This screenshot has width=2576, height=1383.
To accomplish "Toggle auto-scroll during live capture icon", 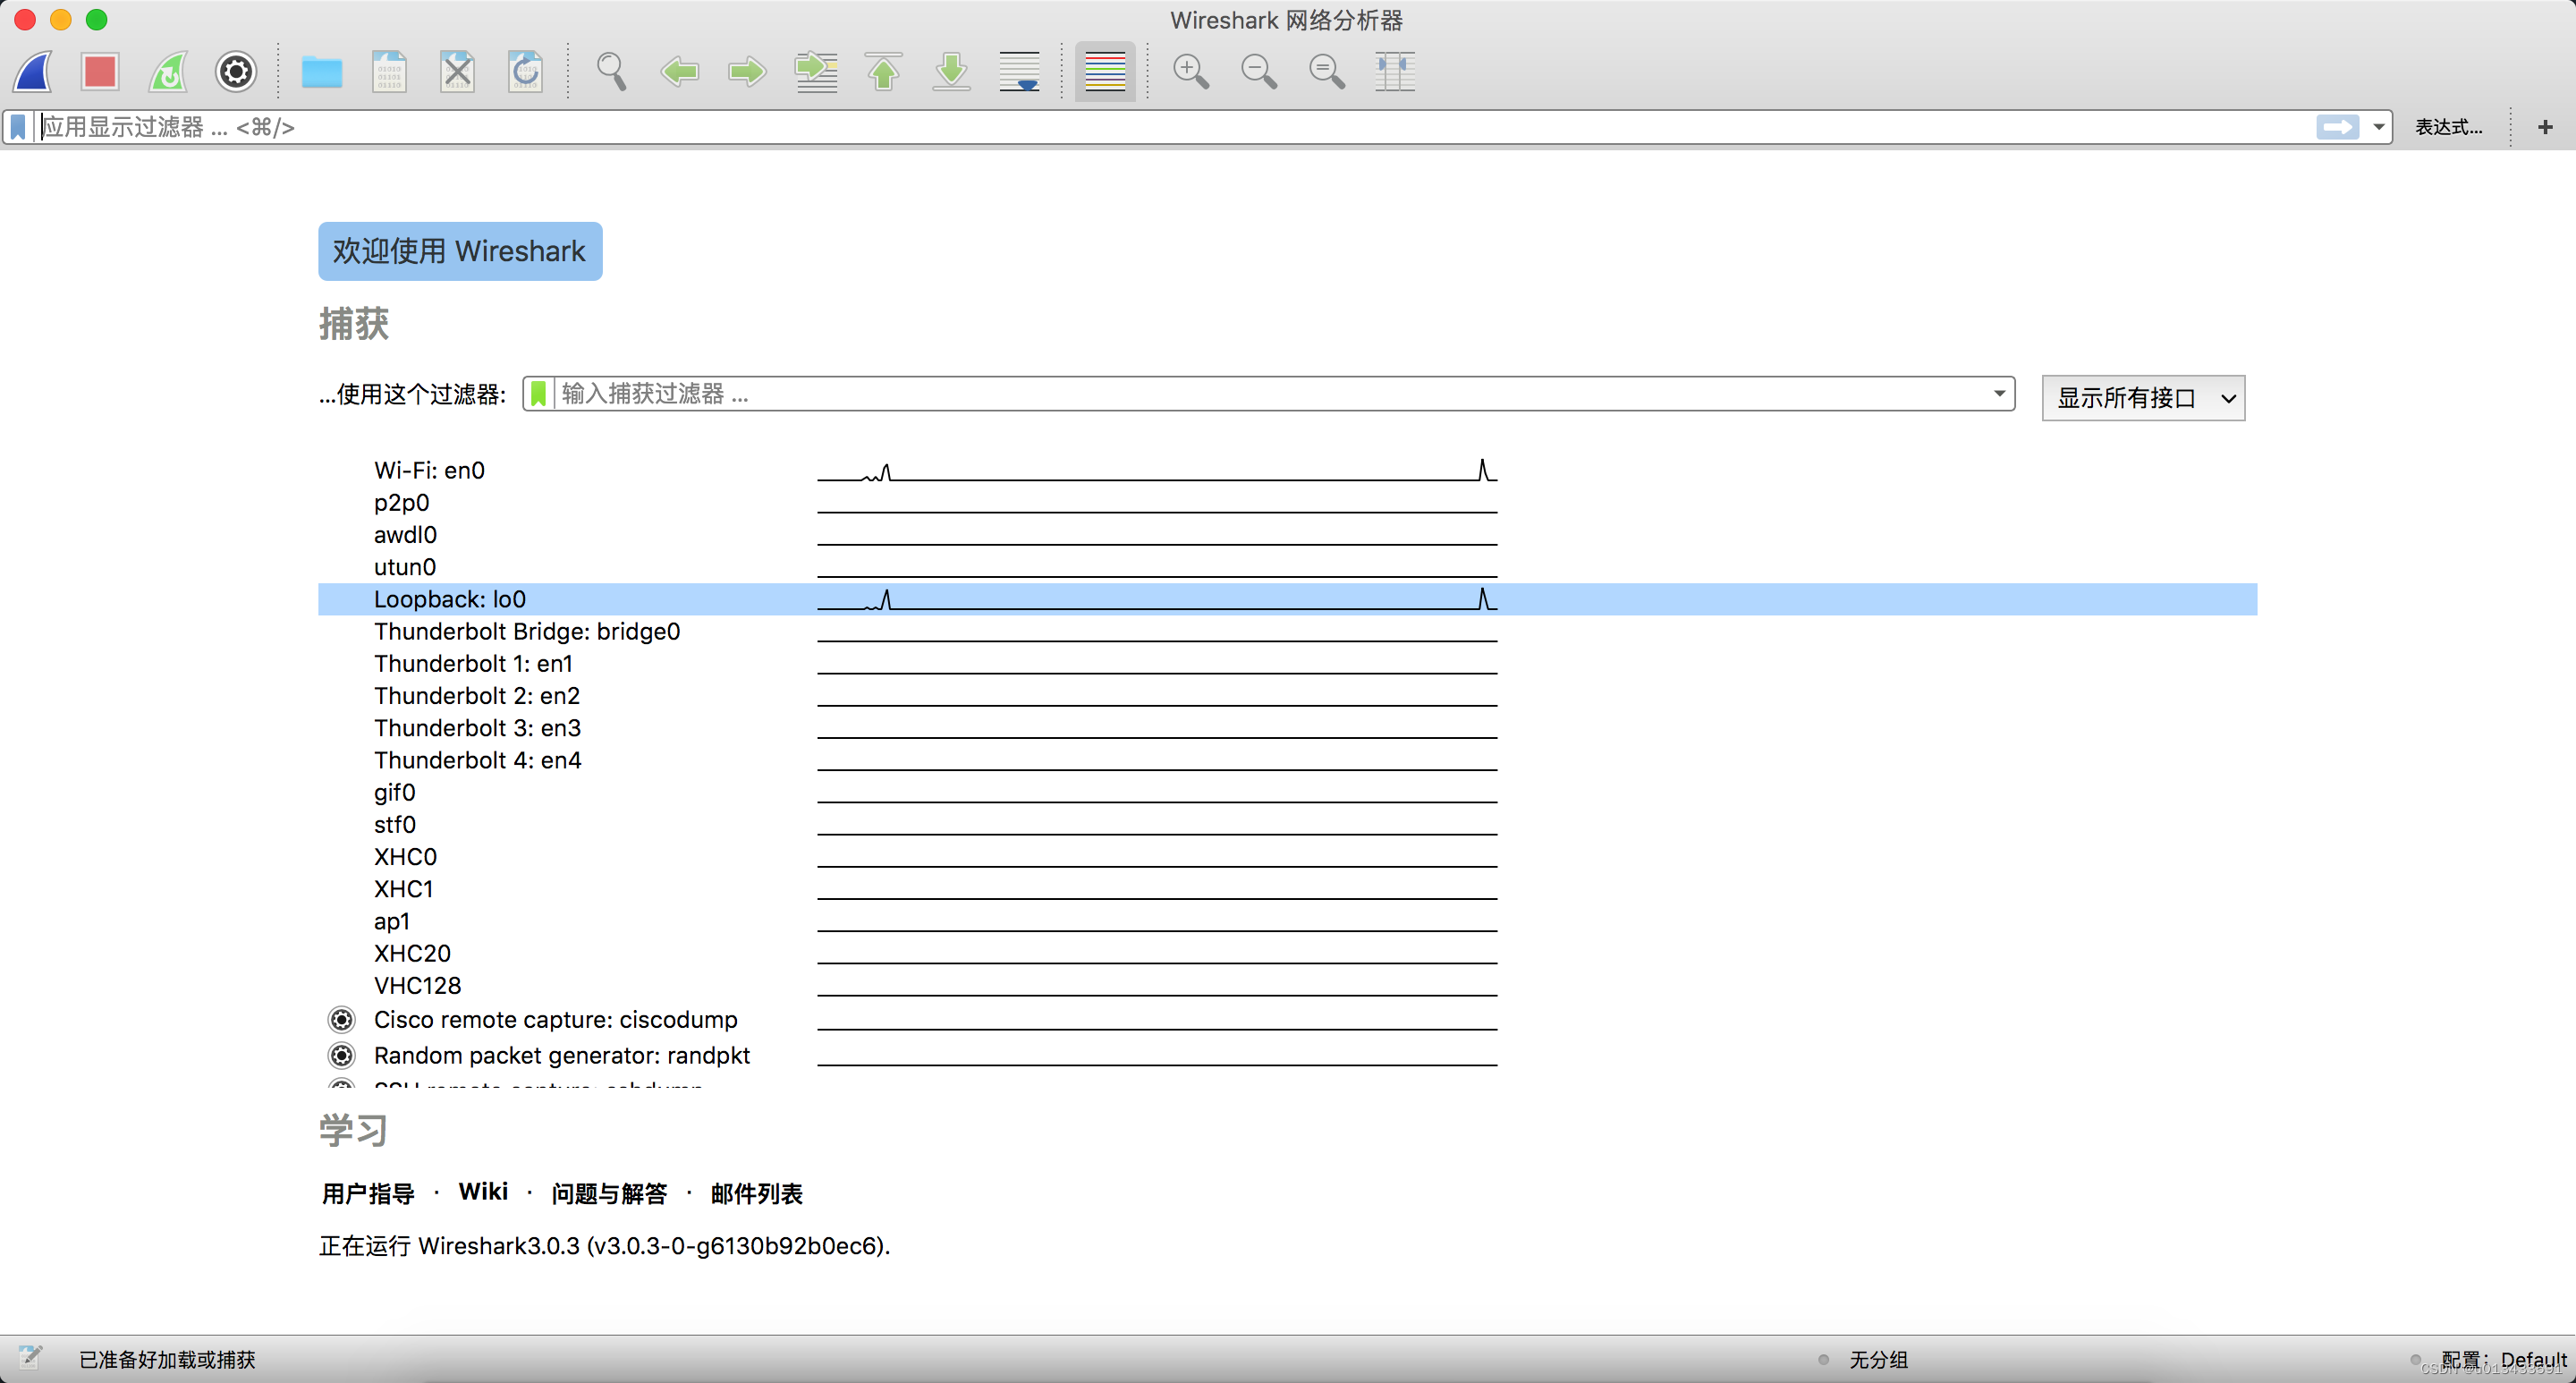I will click(1019, 72).
